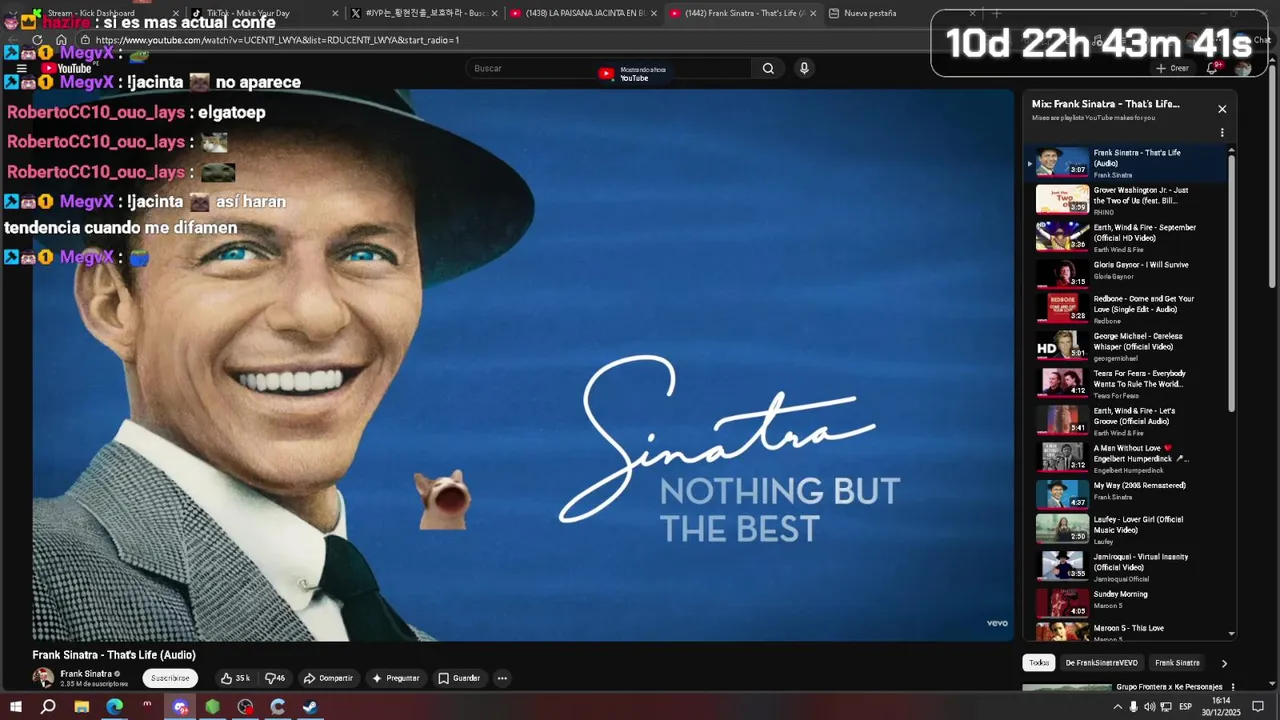Play Earth, Wind & Fire - Let's Groove
Viewport: 1280px width, 720px height.
(x=1127, y=420)
